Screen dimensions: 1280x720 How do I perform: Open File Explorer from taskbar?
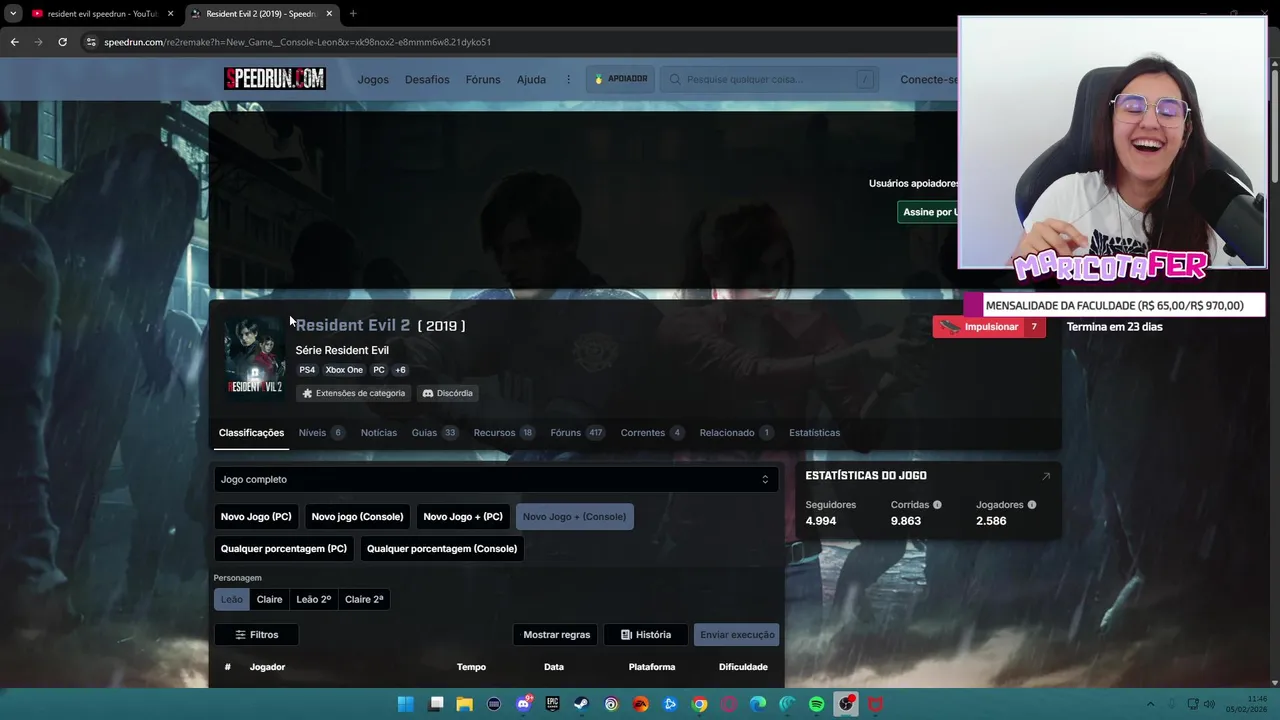pos(465,704)
